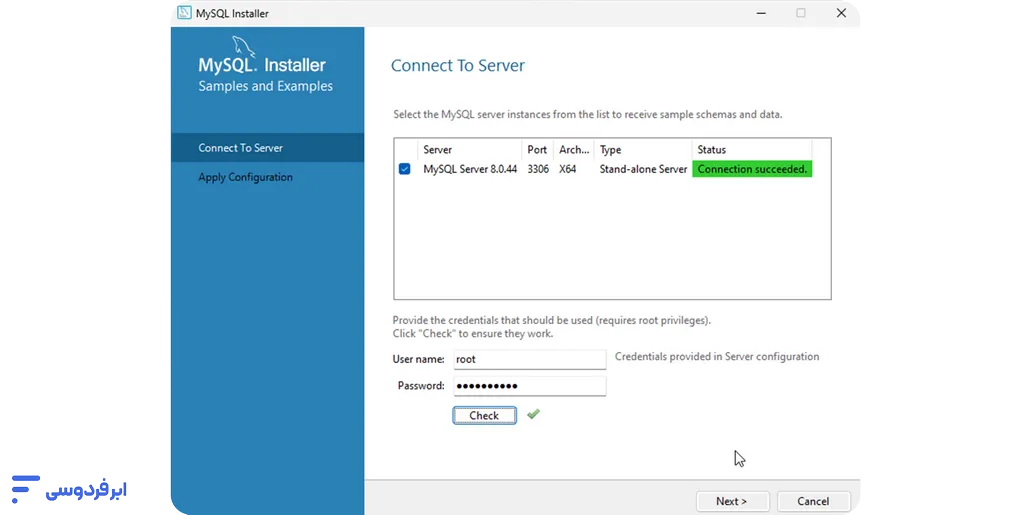The height and width of the screenshot is (515, 1024).
Task: Click the Stand-alone Server type cell
Action: click(x=643, y=169)
